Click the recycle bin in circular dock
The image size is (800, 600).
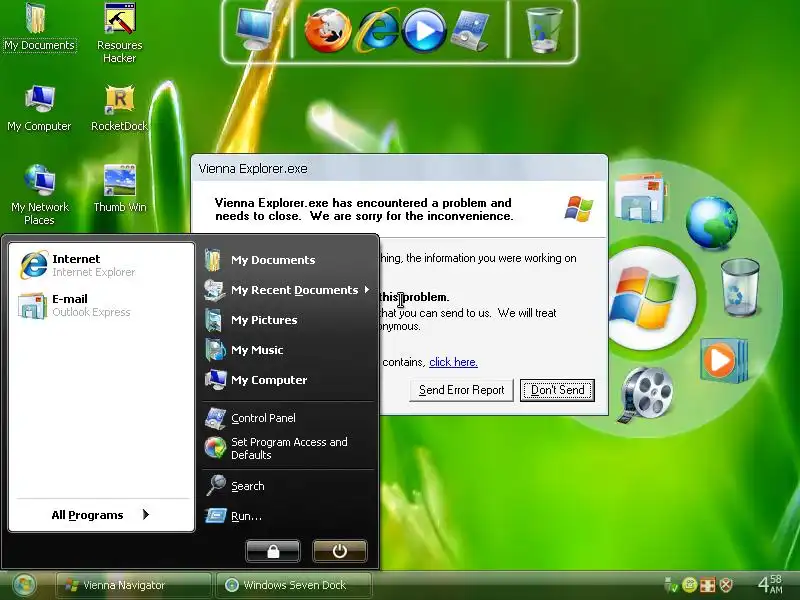(x=739, y=288)
